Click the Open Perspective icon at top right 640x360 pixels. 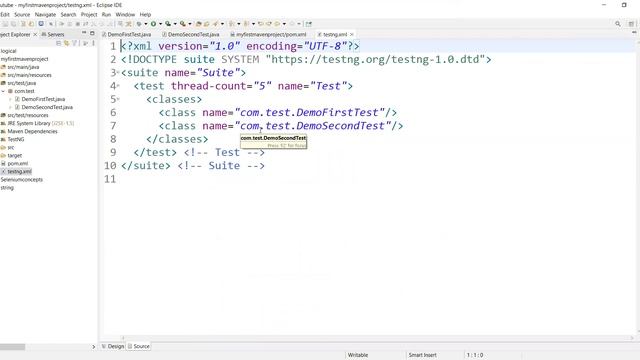click(x=631, y=24)
